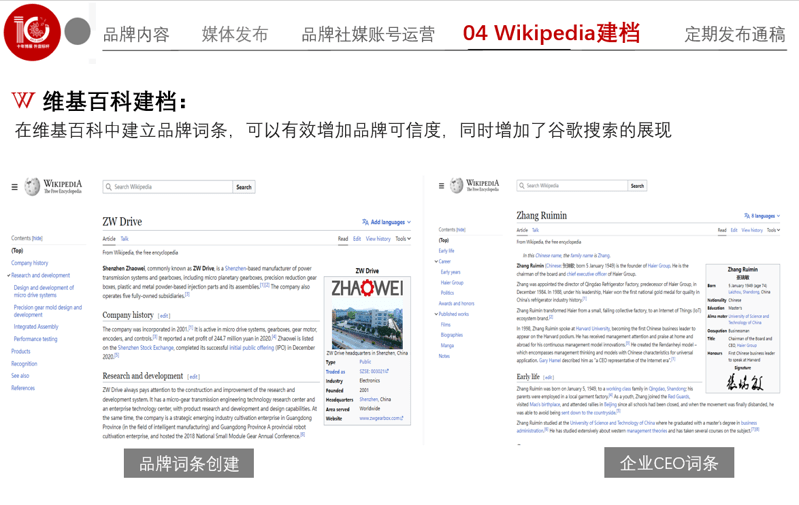Click Wikipedia globe logo on ZW Drive page

click(x=32, y=187)
